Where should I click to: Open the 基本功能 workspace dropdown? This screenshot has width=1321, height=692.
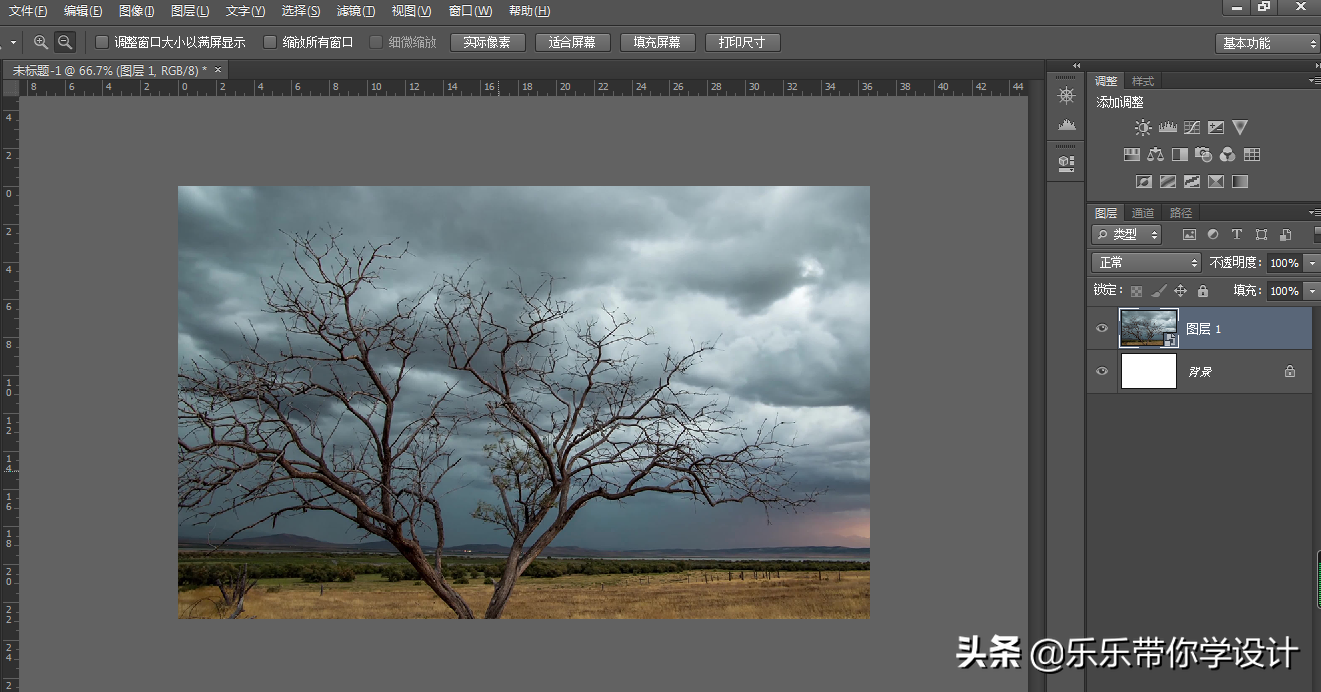pos(1268,43)
